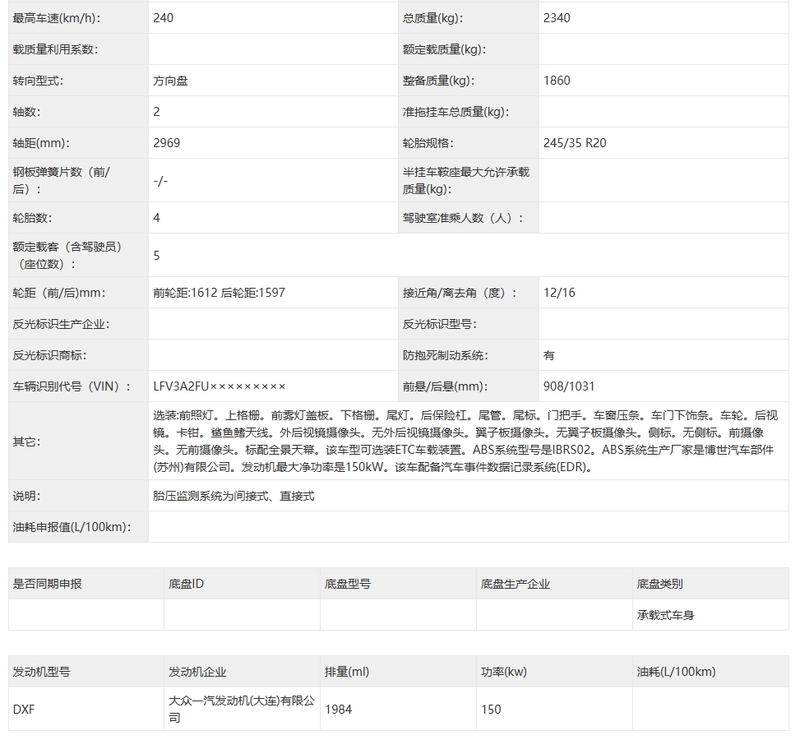This screenshot has height=740, width=800.
Task: Click the track value 前轮距:1612 后轮距:1597
Action: [x=219, y=293]
